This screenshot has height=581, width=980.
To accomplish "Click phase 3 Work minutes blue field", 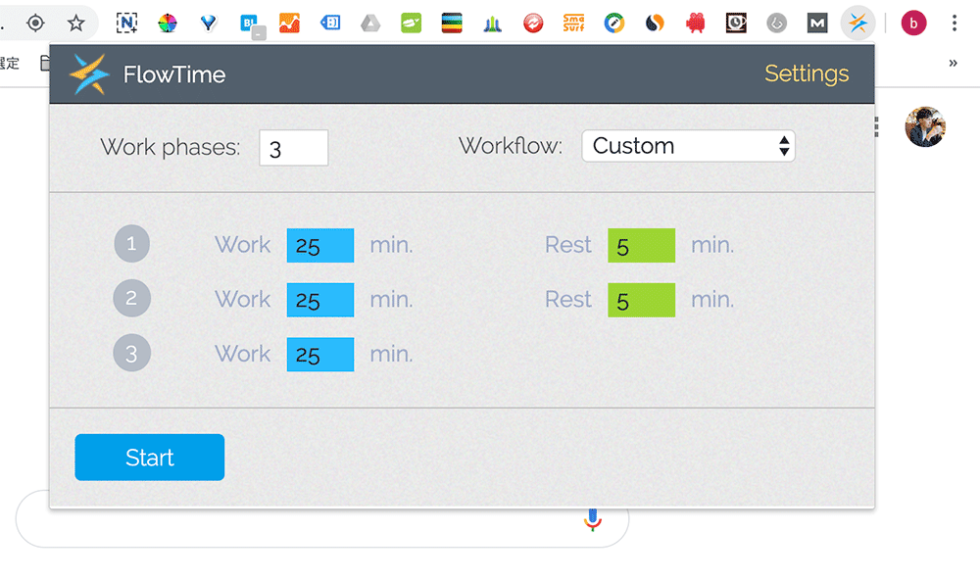I will coord(320,354).
